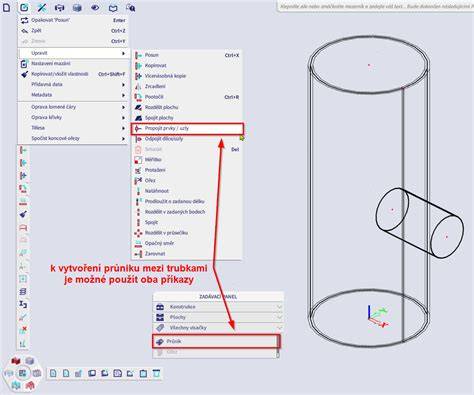The height and width of the screenshot is (395, 474).
Task: Select Prodloužit o zadanou délku entry
Action: (187, 202)
